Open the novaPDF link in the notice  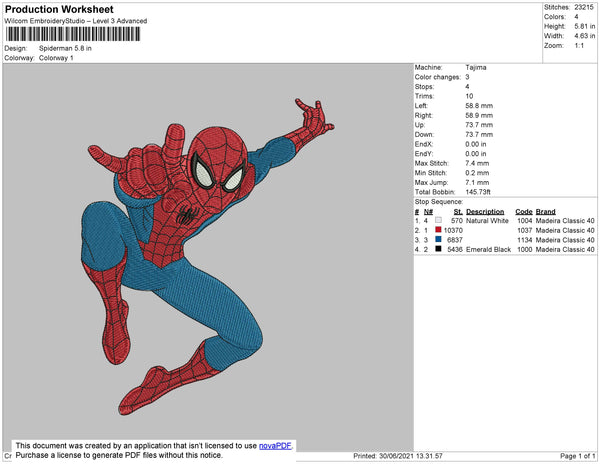coord(275,446)
